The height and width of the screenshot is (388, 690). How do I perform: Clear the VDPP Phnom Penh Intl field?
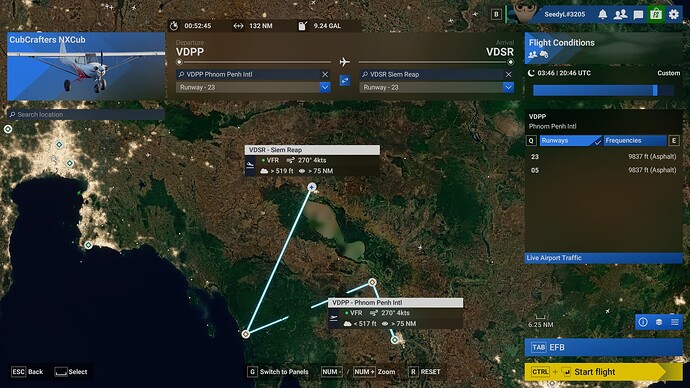[x=325, y=74]
